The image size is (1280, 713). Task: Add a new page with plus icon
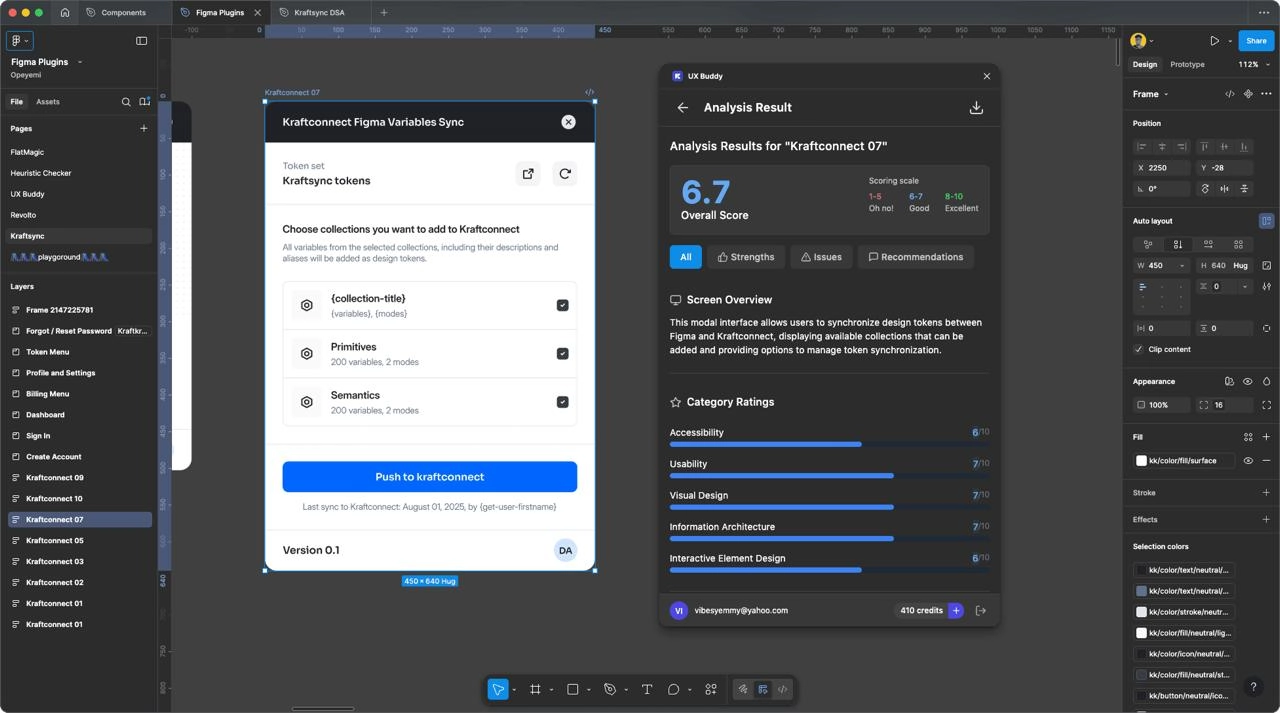click(x=143, y=128)
